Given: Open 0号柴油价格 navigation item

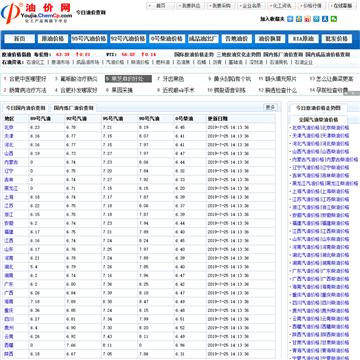Looking at the screenshot, I should pyautogui.click(x=167, y=39).
